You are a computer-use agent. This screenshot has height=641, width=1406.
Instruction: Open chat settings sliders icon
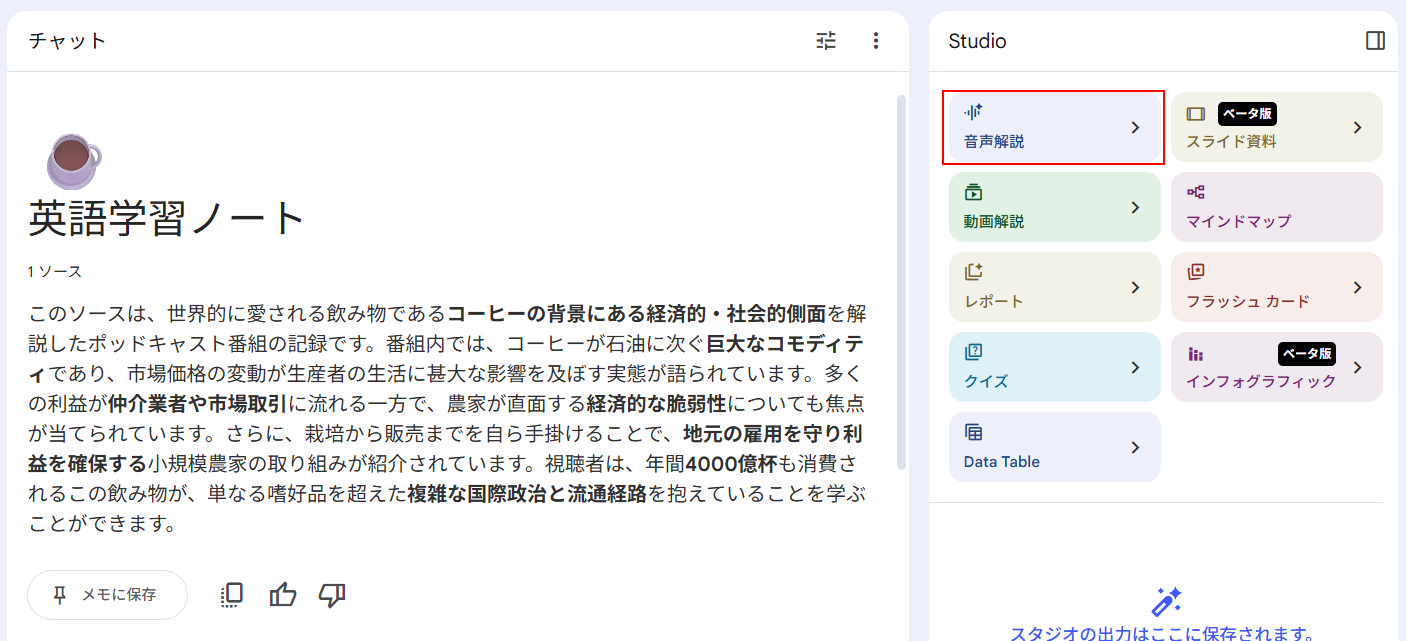coord(826,41)
